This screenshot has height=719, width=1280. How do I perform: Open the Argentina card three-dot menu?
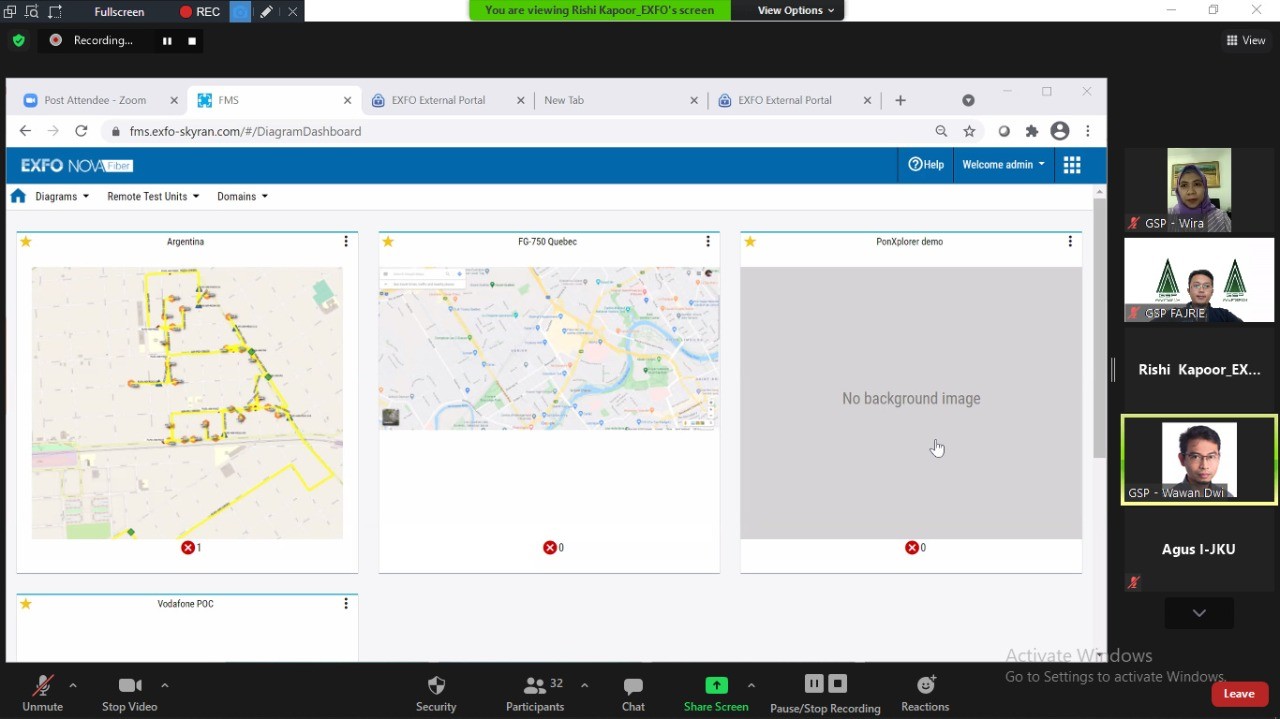(x=346, y=242)
